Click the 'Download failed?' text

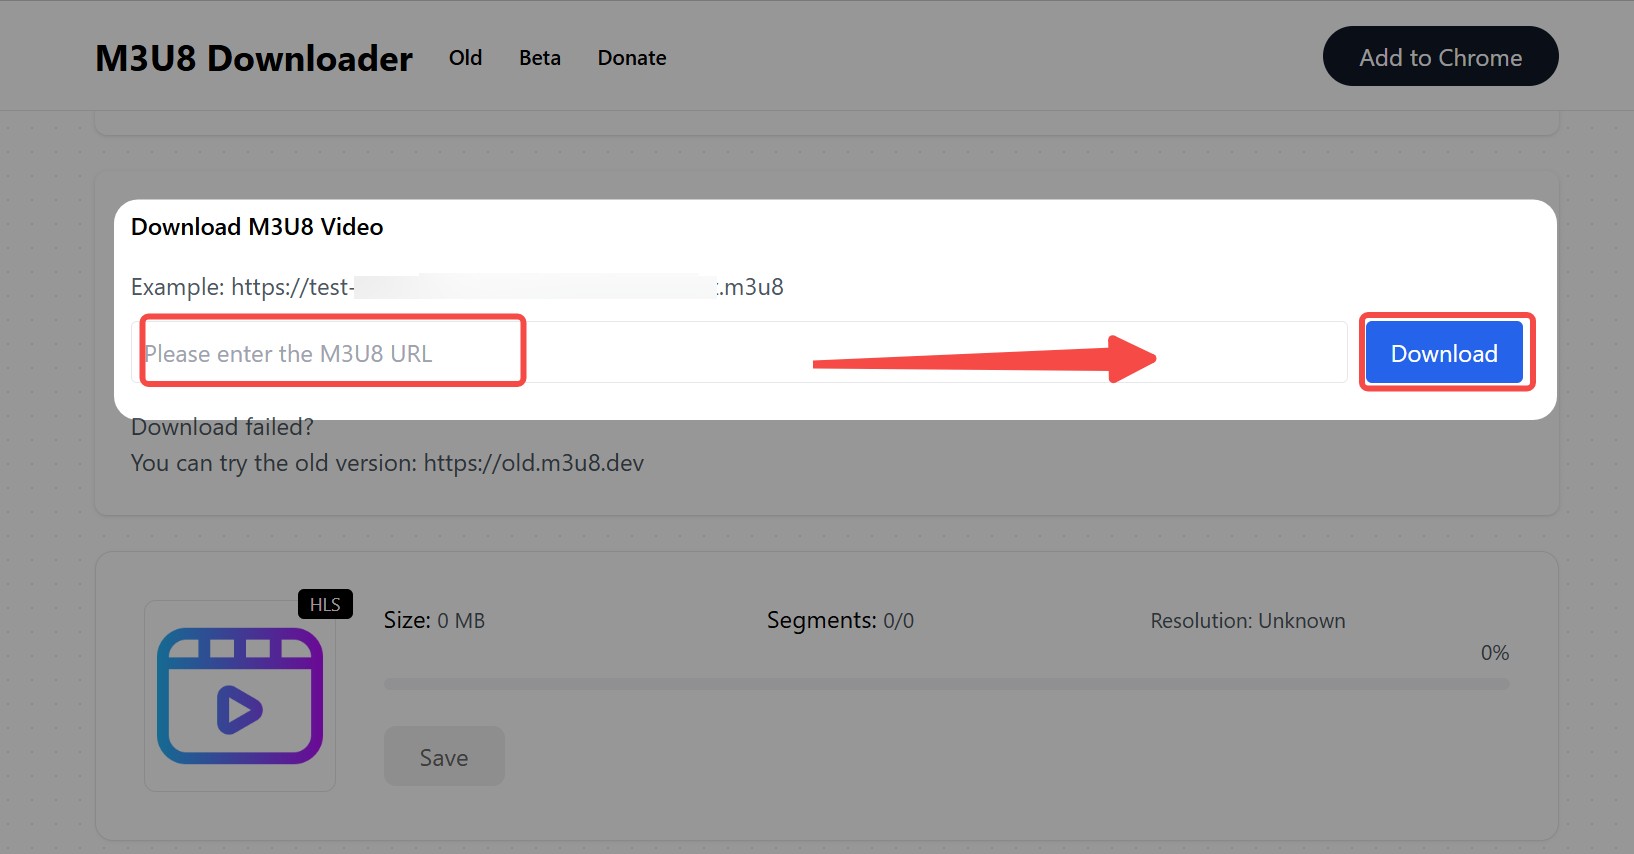pos(222,427)
